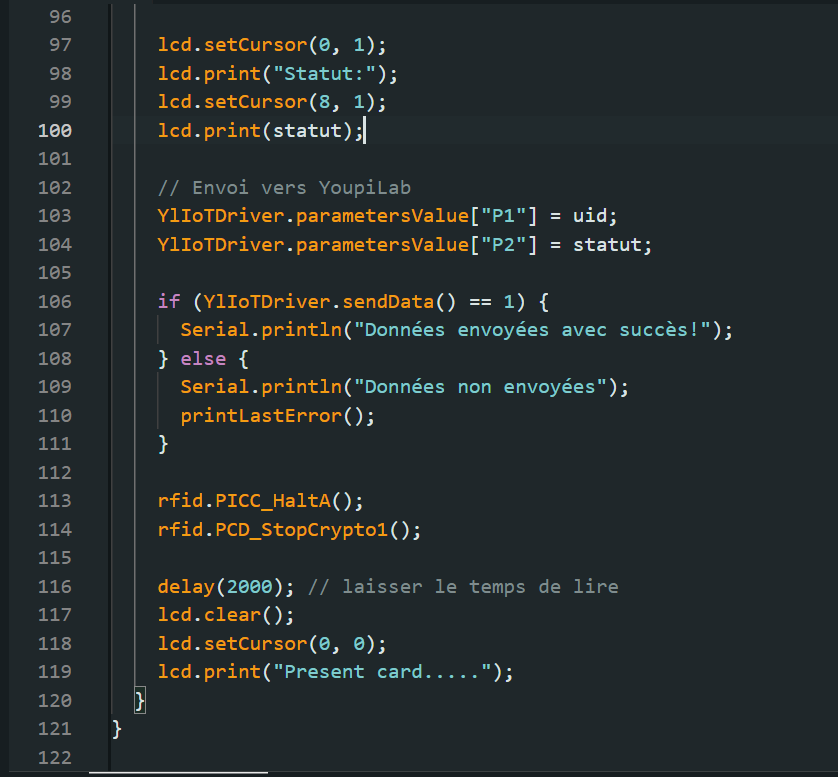The width and height of the screenshot is (838, 777).
Task: Click the highlighted closing brace on line 120
Action: point(139,701)
